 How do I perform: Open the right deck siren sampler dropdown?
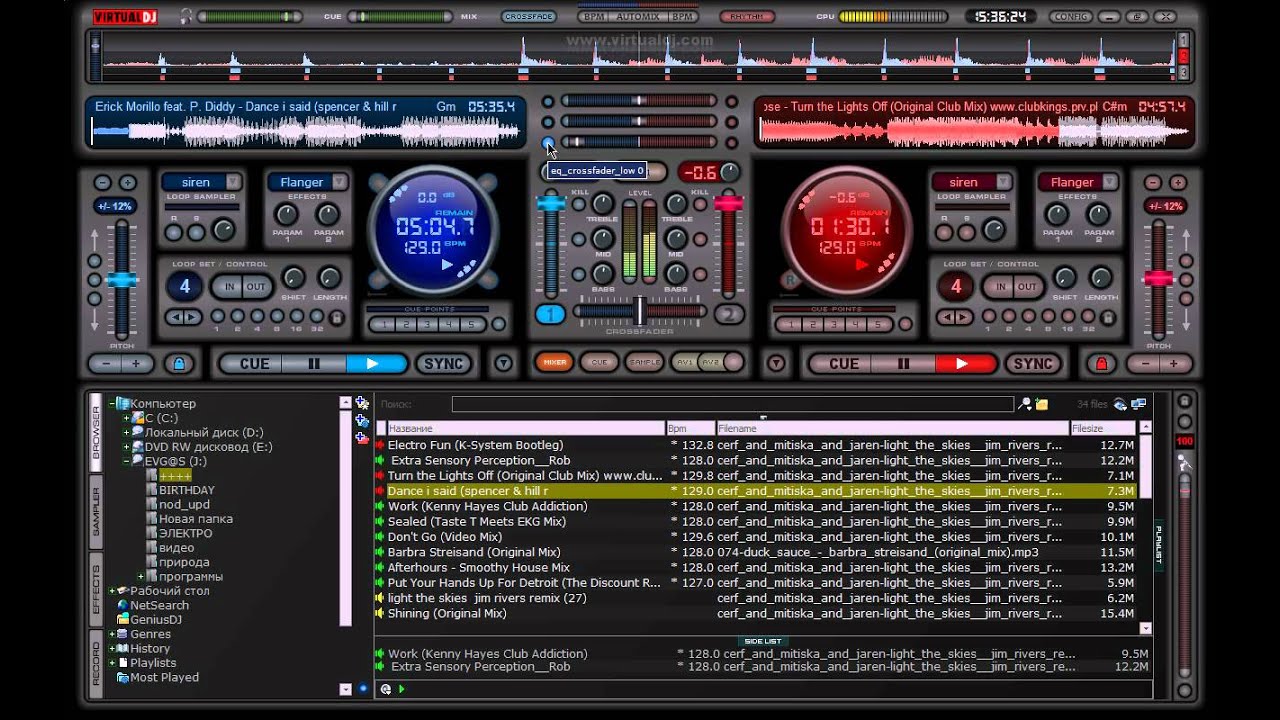point(1003,182)
